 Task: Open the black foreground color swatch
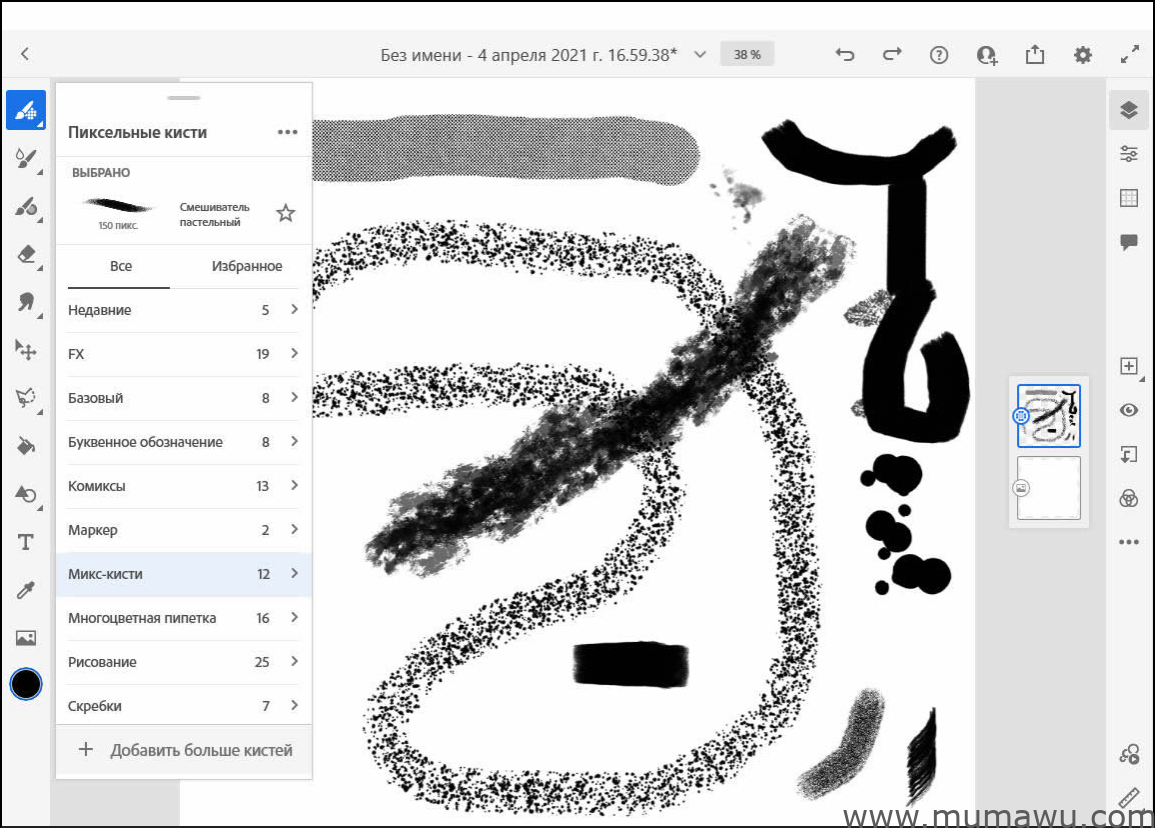click(26, 684)
